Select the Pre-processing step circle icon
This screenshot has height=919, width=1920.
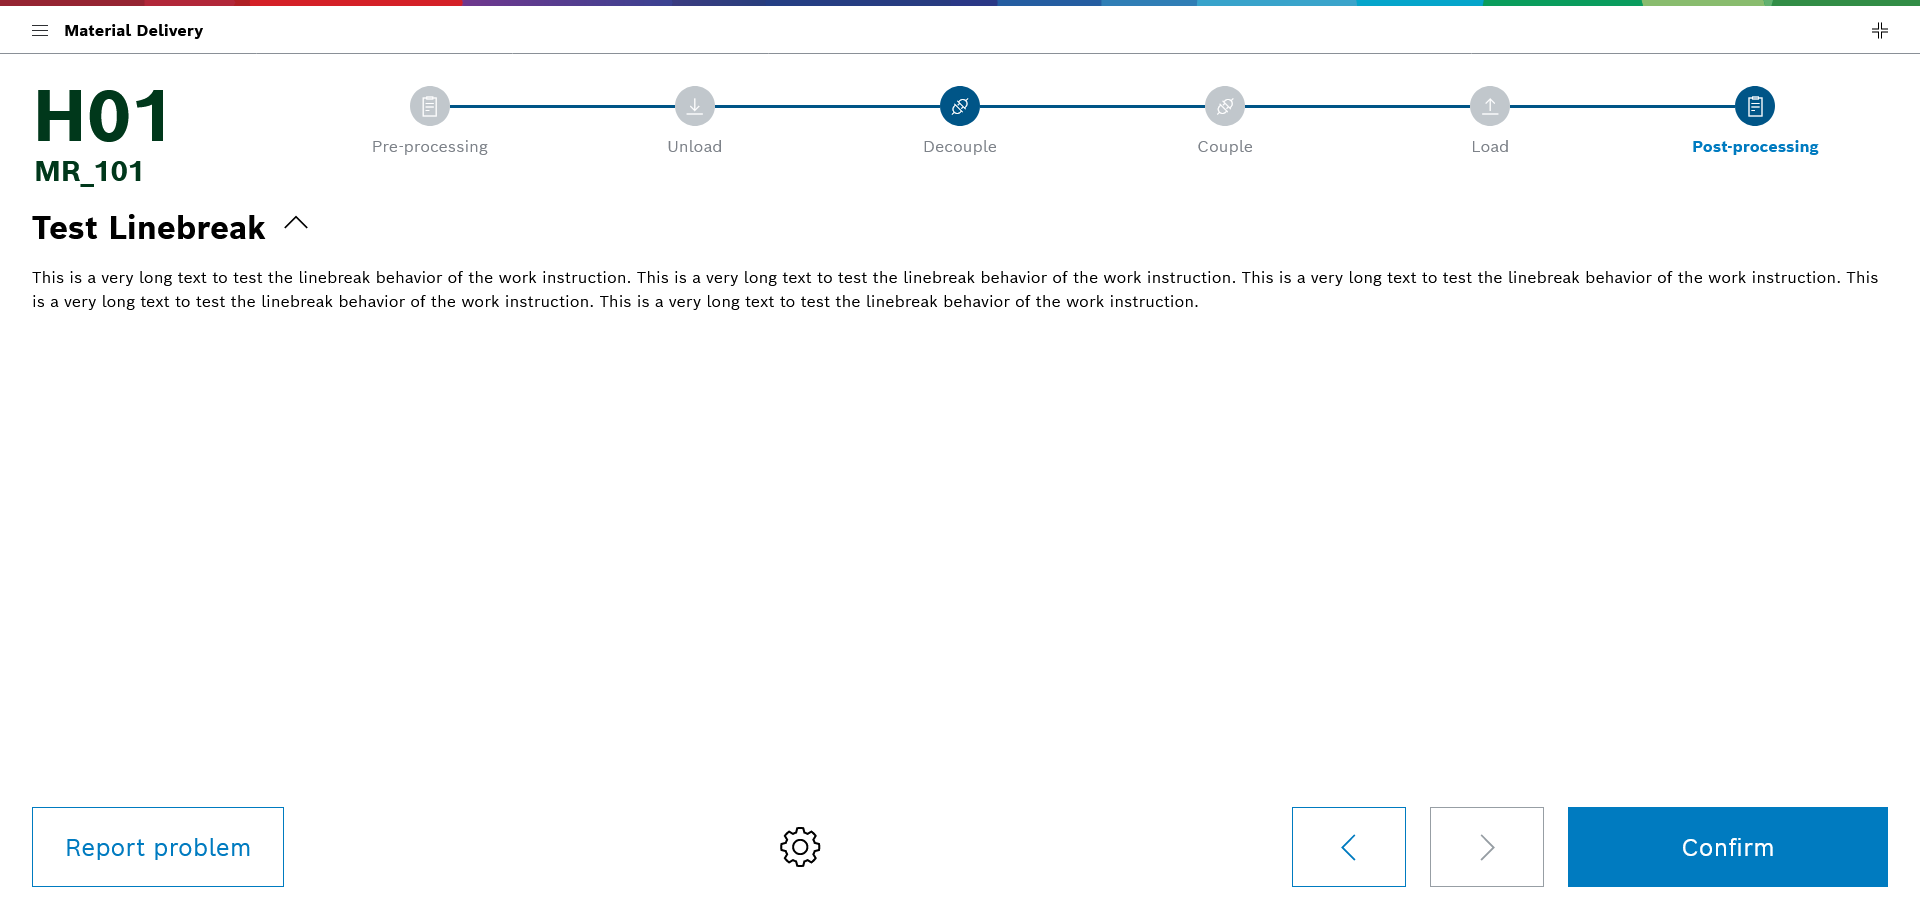[430, 106]
